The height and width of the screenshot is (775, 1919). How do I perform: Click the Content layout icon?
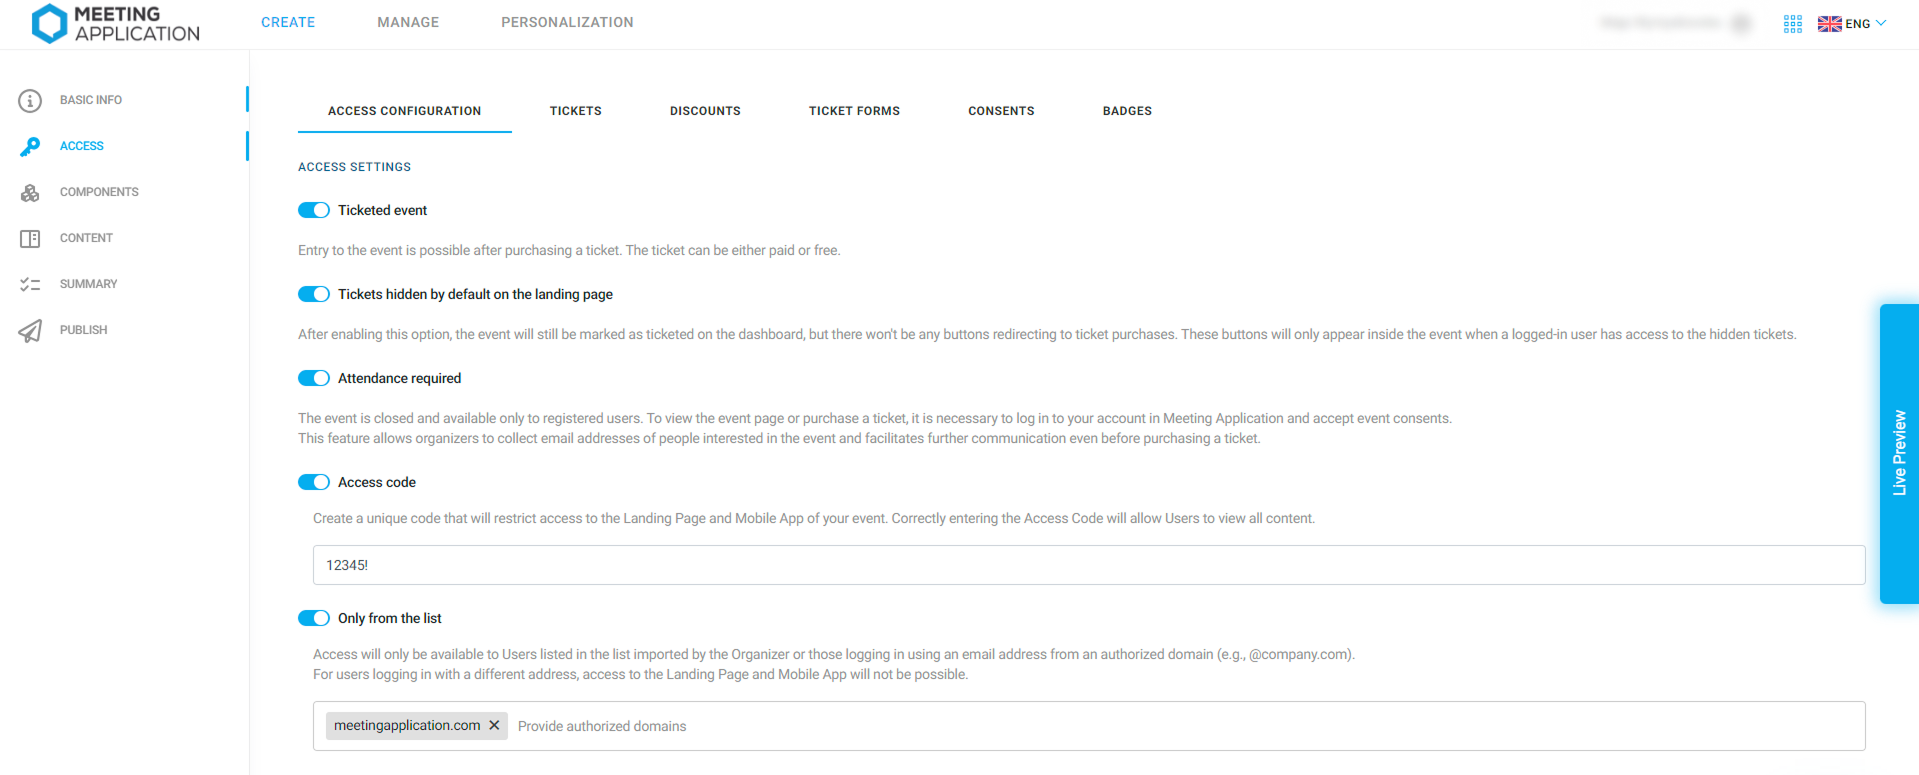(x=30, y=238)
